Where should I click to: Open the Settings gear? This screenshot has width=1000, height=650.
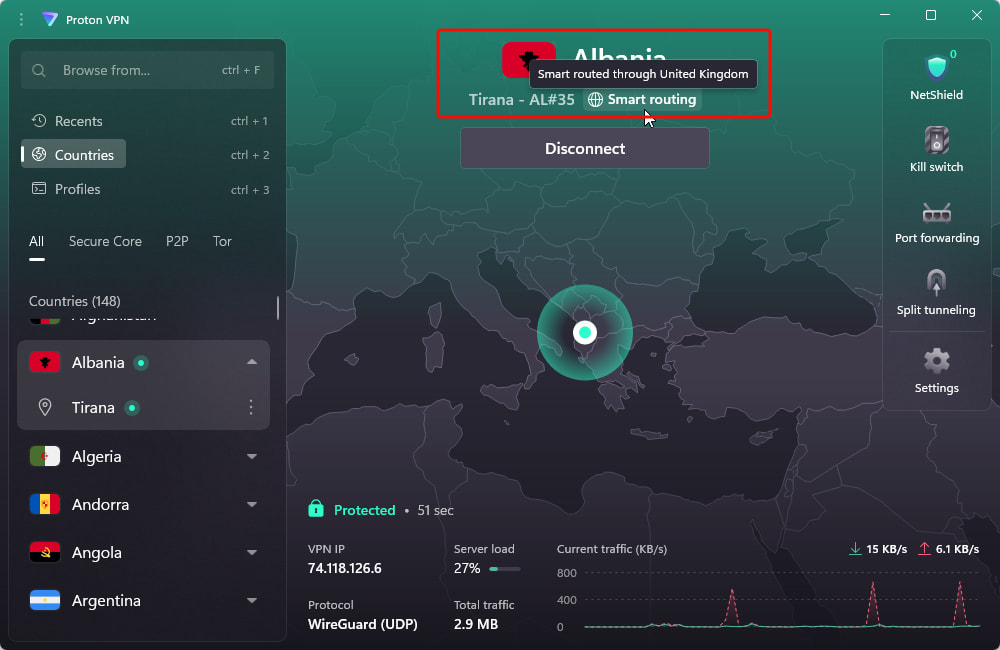pos(936,361)
